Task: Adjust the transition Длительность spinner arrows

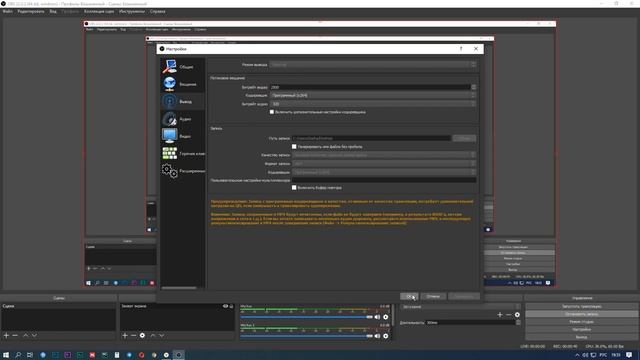Action: click(518, 322)
